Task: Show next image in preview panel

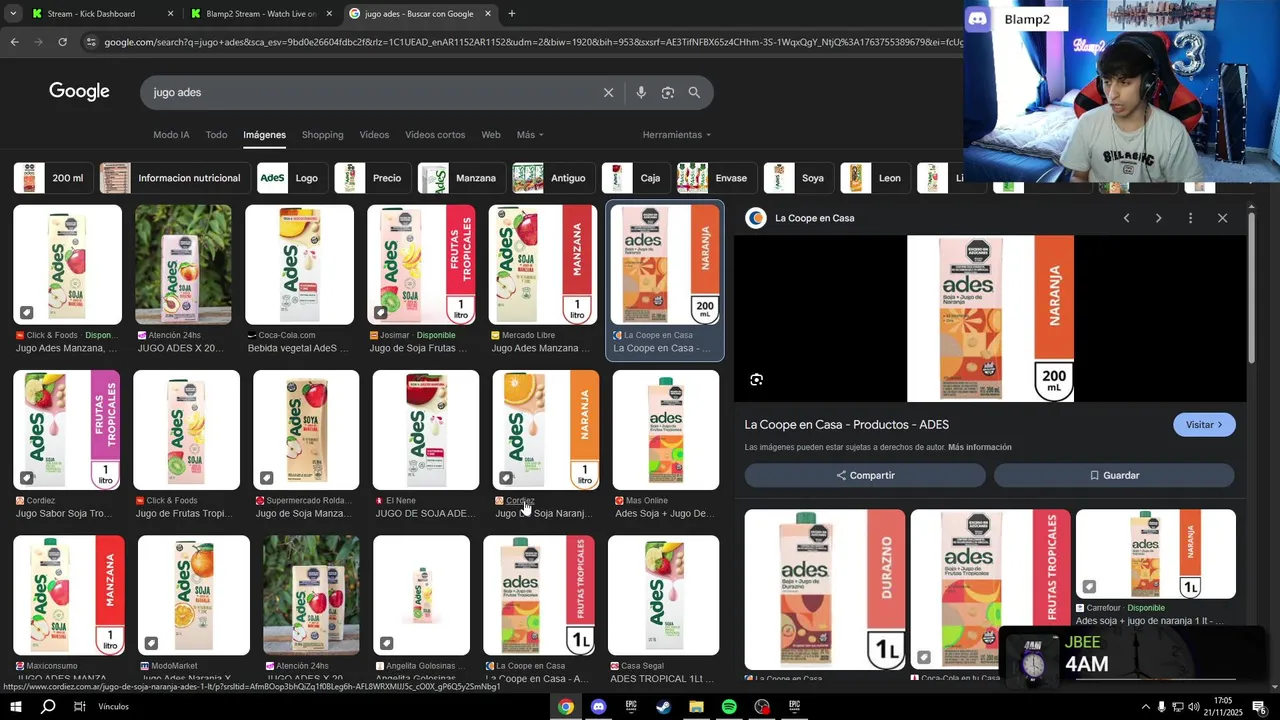Action: click(x=1158, y=218)
